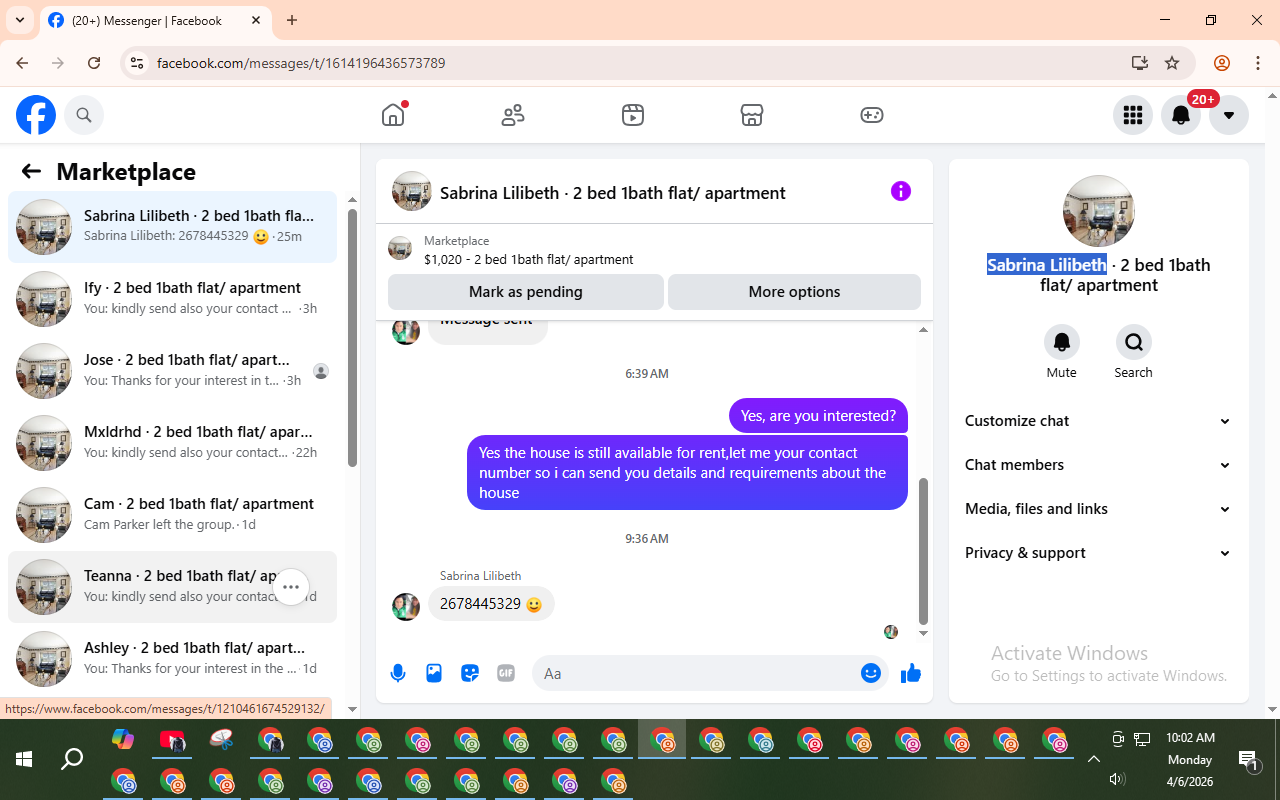The width and height of the screenshot is (1280, 800).
Task: Open the Windows notification center icon
Action: [x=1250, y=760]
